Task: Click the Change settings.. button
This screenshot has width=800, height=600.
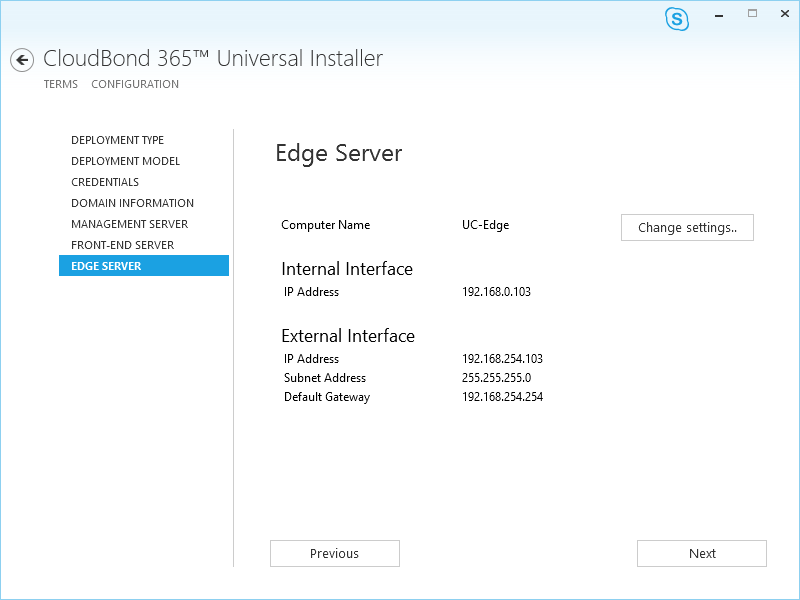Action: (x=687, y=228)
